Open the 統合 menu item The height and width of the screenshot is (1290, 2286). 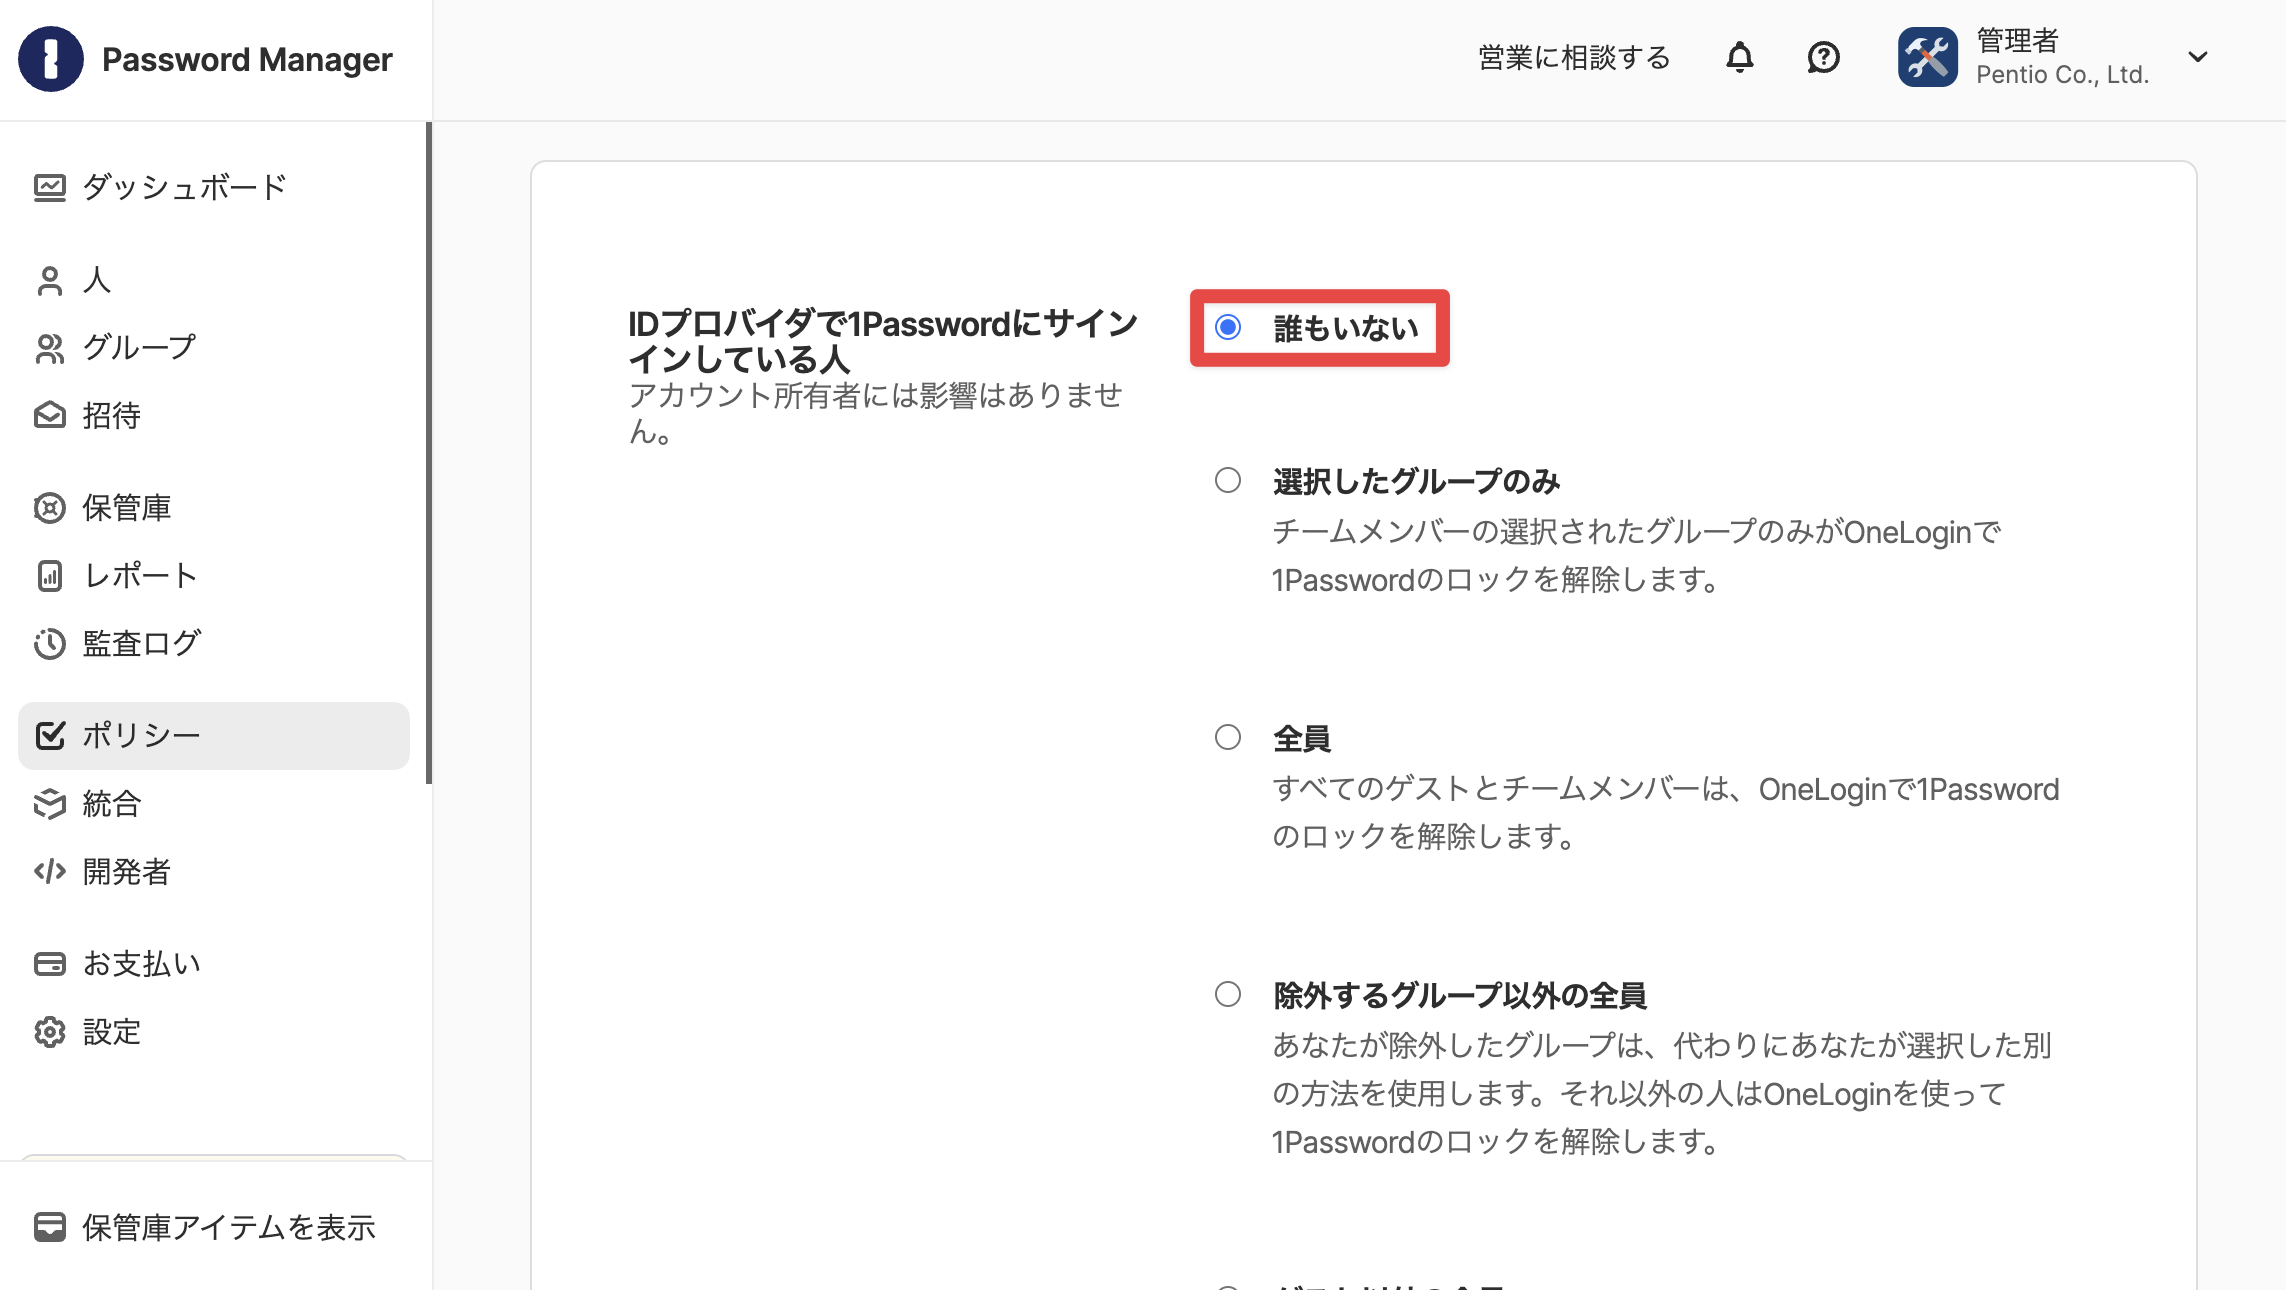(x=214, y=804)
